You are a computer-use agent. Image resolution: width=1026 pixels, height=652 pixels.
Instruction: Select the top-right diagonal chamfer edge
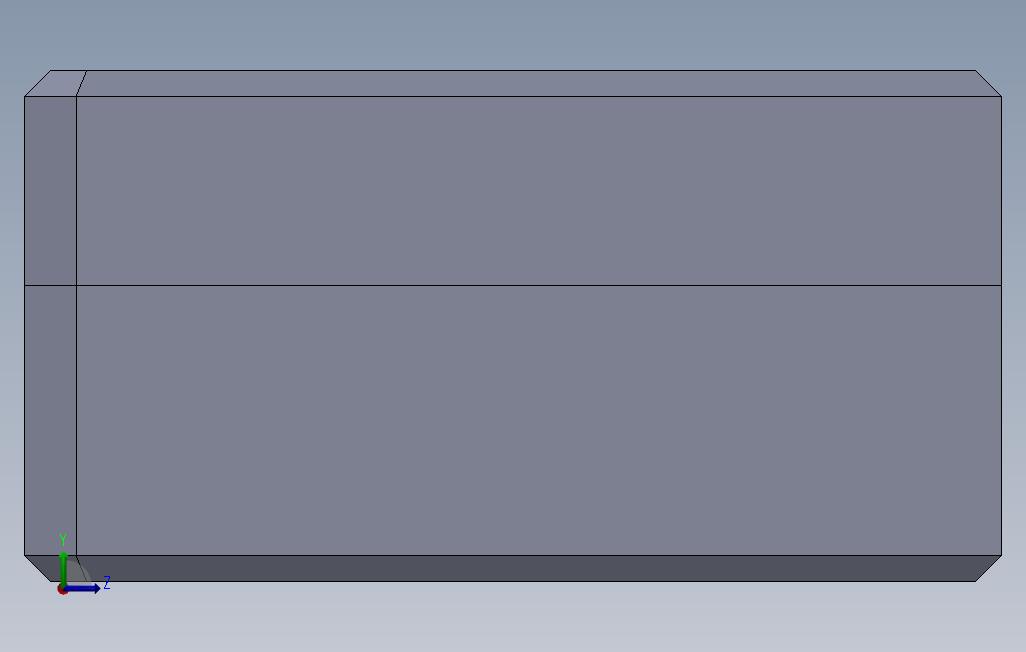coord(989,83)
